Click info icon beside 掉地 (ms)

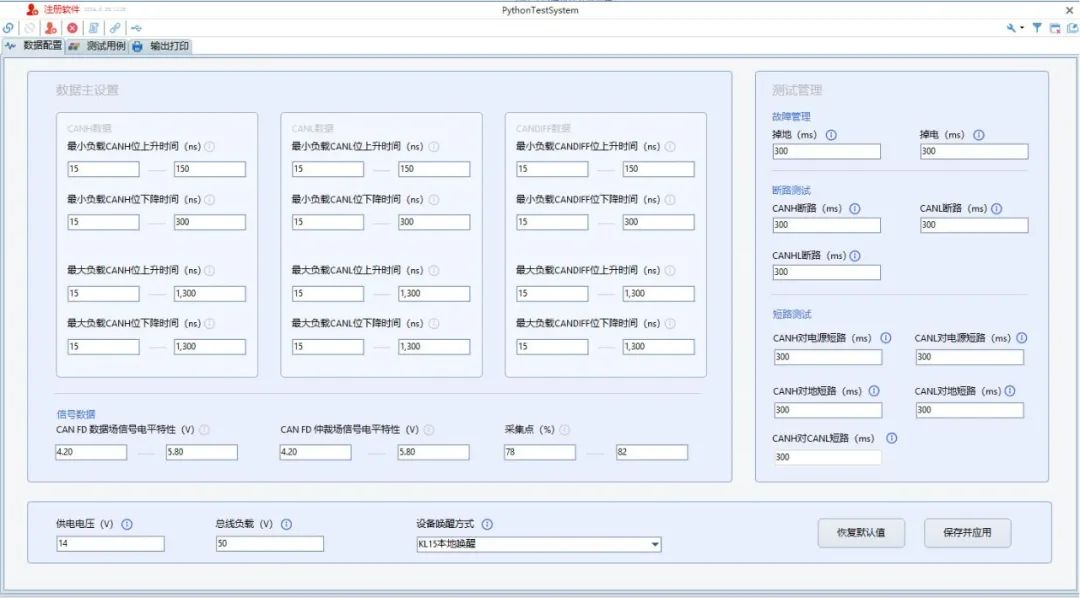point(831,135)
